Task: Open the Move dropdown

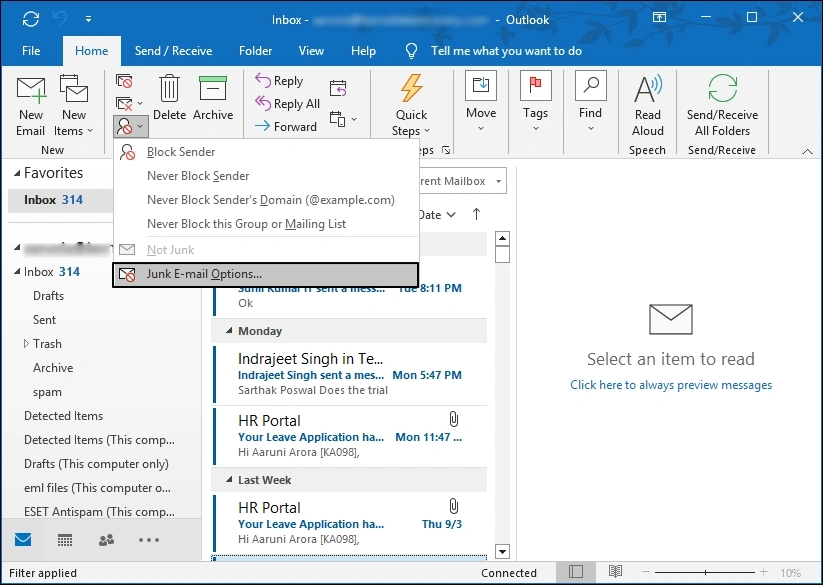Action: [481, 101]
